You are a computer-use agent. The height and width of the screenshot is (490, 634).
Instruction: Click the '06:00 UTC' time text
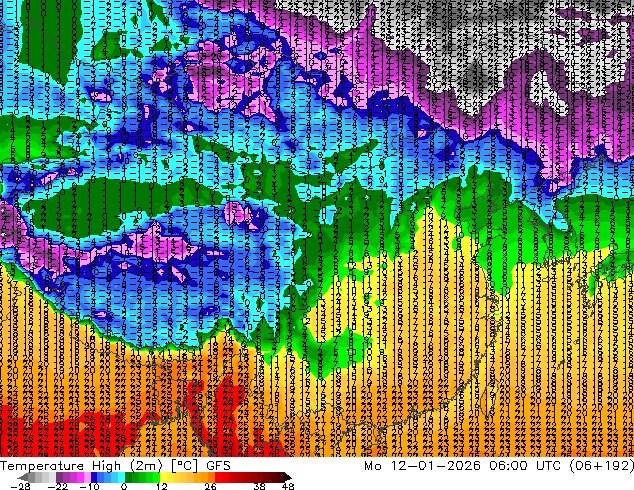(525, 466)
